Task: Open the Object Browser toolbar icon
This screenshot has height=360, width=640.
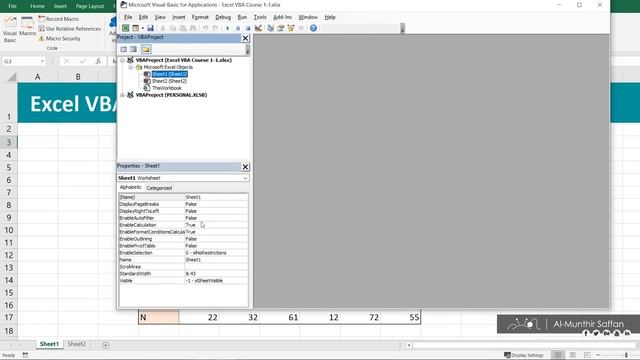Action: (291, 28)
